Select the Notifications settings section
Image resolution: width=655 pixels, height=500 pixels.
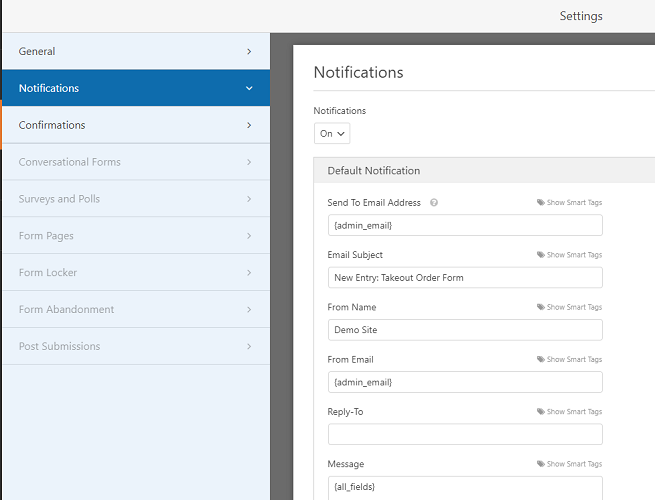click(x=136, y=88)
